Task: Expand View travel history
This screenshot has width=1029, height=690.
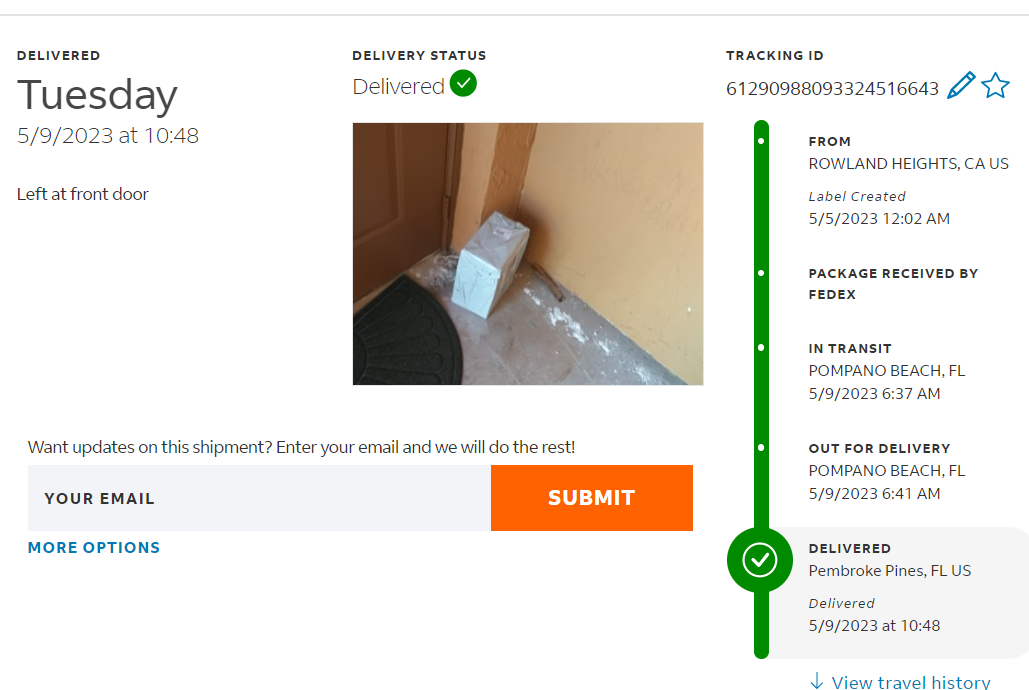Action: (x=911, y=683)
